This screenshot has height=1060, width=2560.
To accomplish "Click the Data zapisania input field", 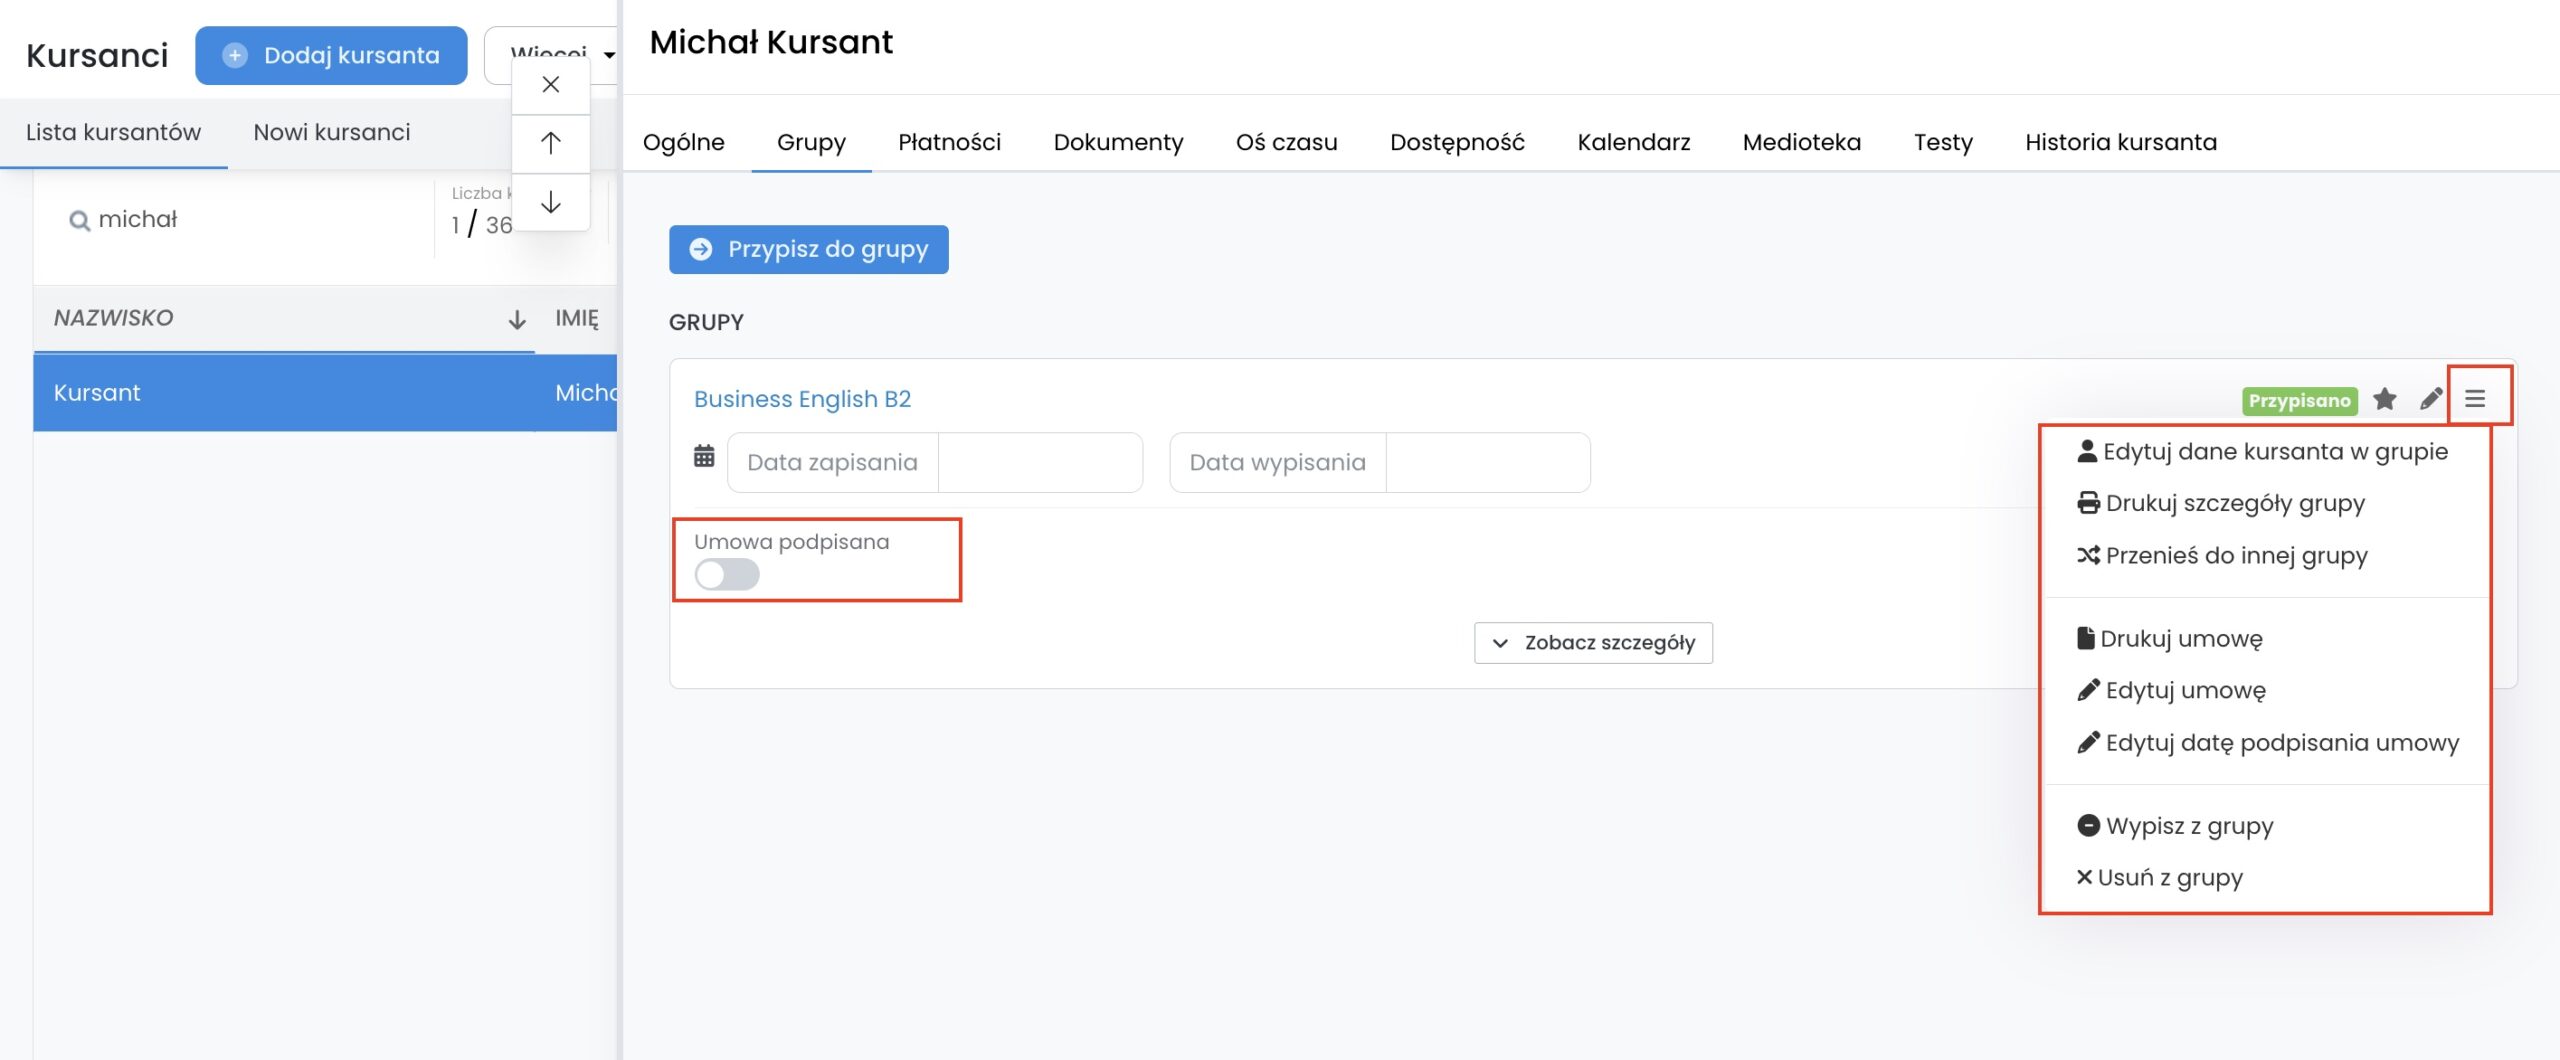I will (1039, 462).
